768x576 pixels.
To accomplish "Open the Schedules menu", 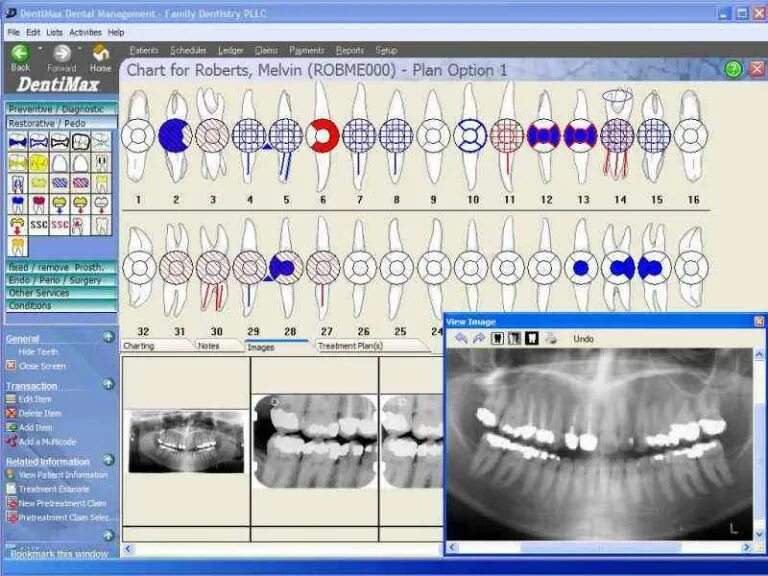I will pyautogui.click(x=188, y=50).
